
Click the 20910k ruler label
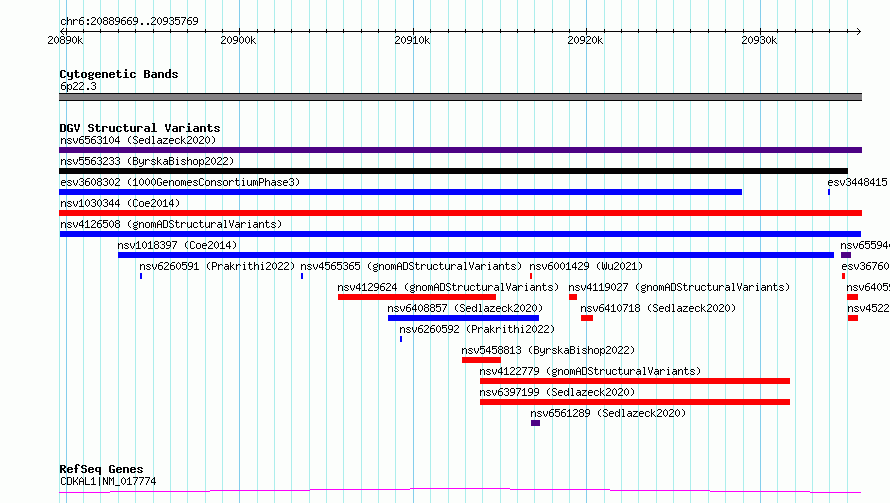tap(412, 40)
